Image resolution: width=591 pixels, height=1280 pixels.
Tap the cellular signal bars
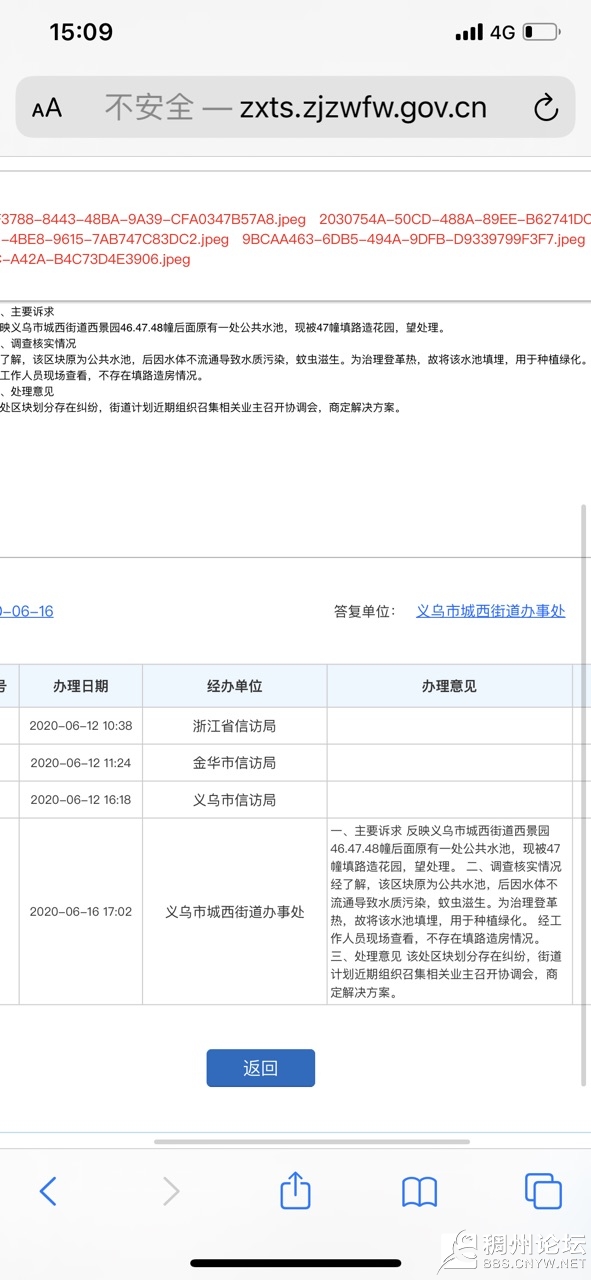pyautogui.click(x=469, y=33)
